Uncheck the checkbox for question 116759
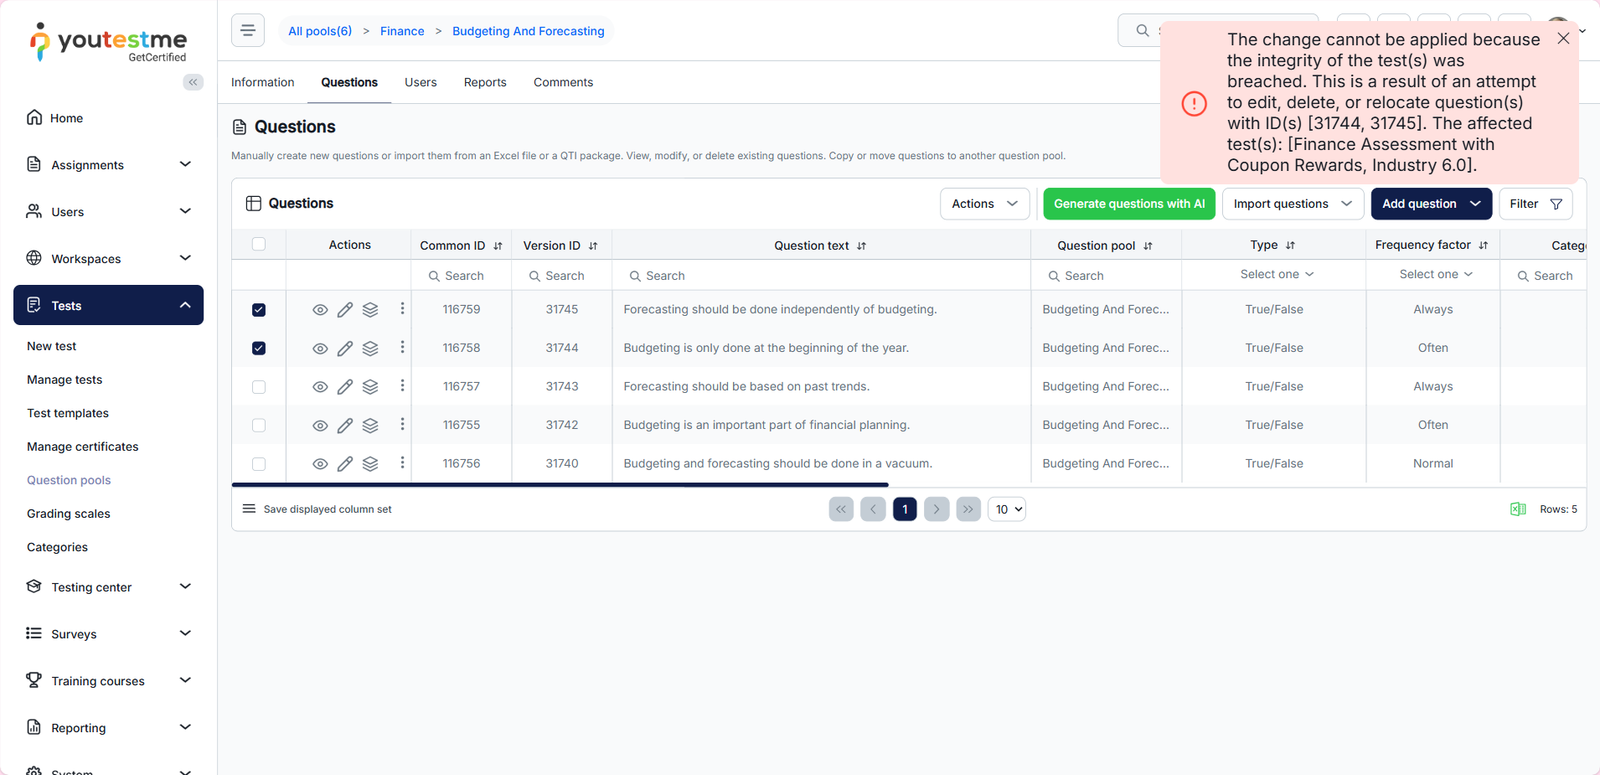This screenshot has width=1600, height=775. point(259,310)
